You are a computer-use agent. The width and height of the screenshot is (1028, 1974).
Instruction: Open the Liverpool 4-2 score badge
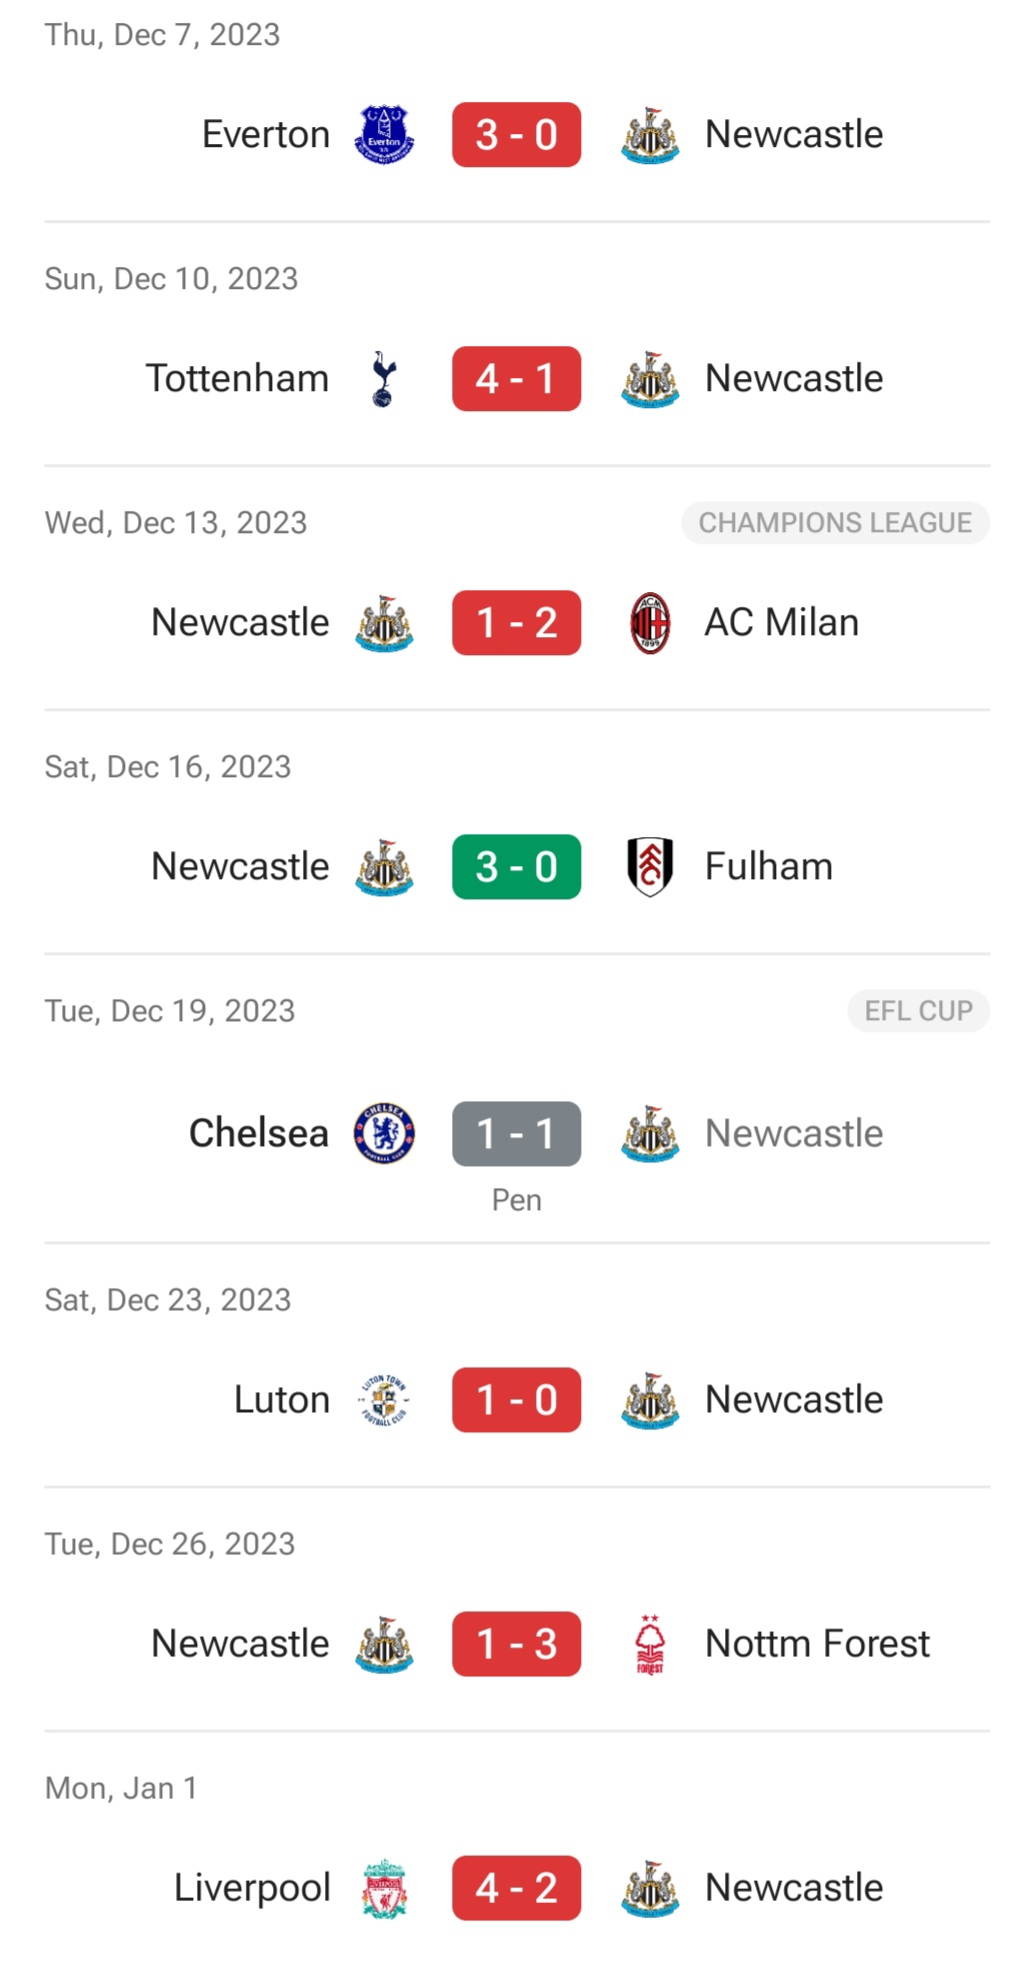[516, 1887]
